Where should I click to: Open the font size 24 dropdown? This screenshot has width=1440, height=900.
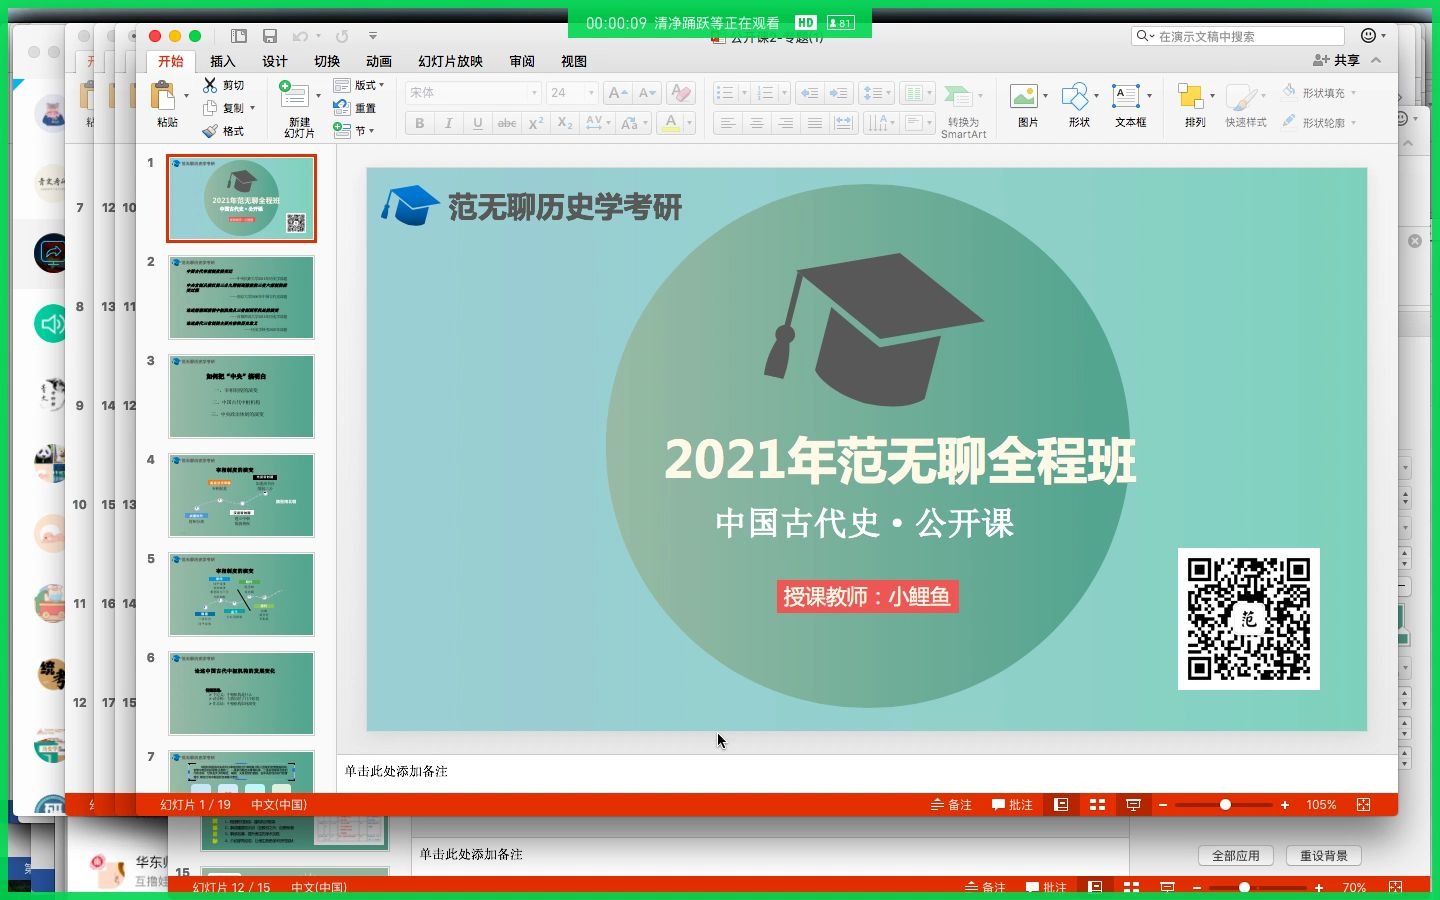591,93
